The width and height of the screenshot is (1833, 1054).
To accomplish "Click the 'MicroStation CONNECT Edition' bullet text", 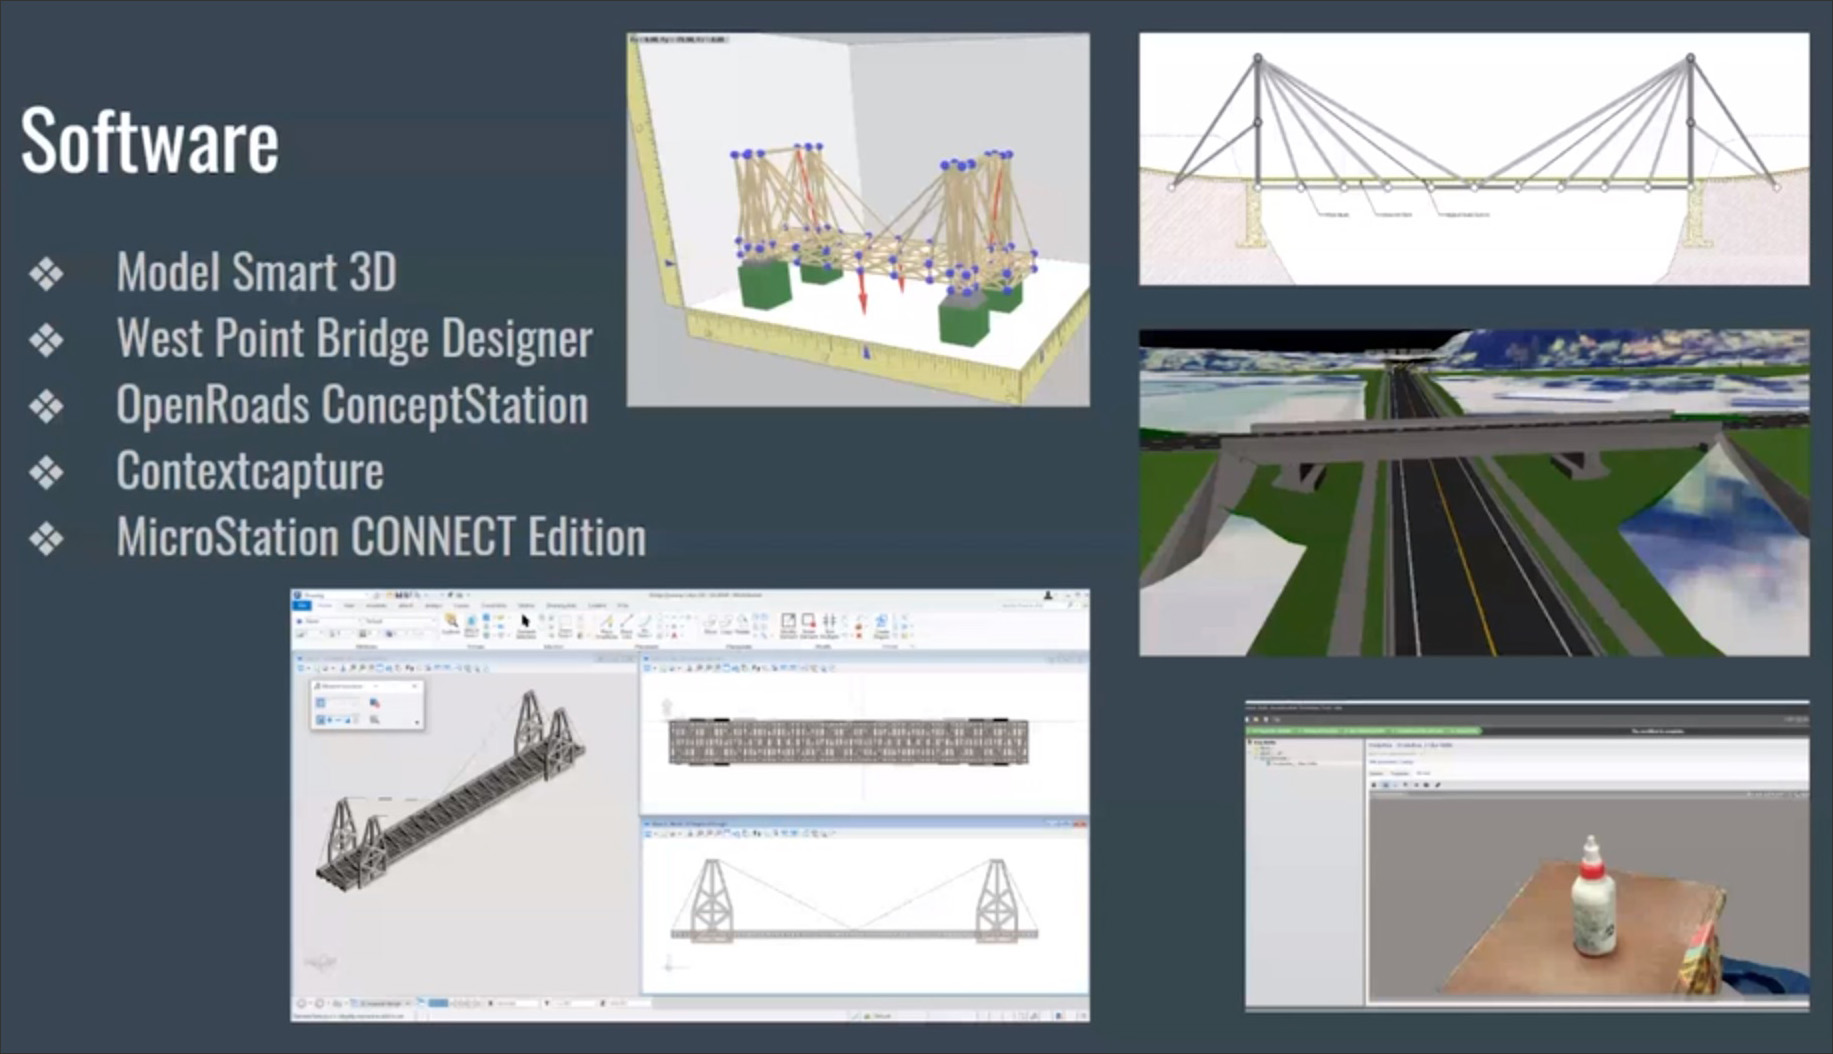I will [381, 537].
